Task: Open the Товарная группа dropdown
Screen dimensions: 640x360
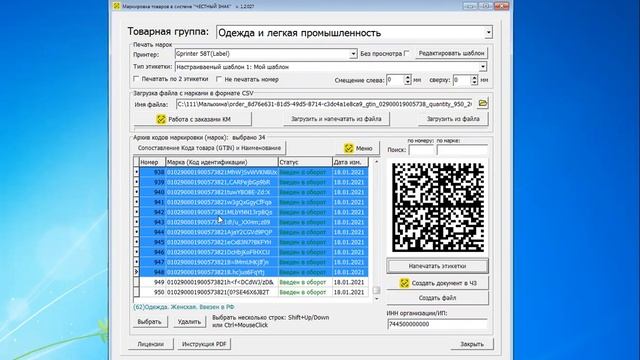Action: click(x=488, y=33)
